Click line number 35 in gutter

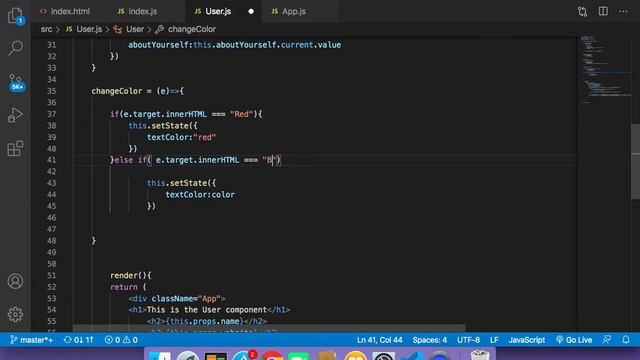[51, 91]
